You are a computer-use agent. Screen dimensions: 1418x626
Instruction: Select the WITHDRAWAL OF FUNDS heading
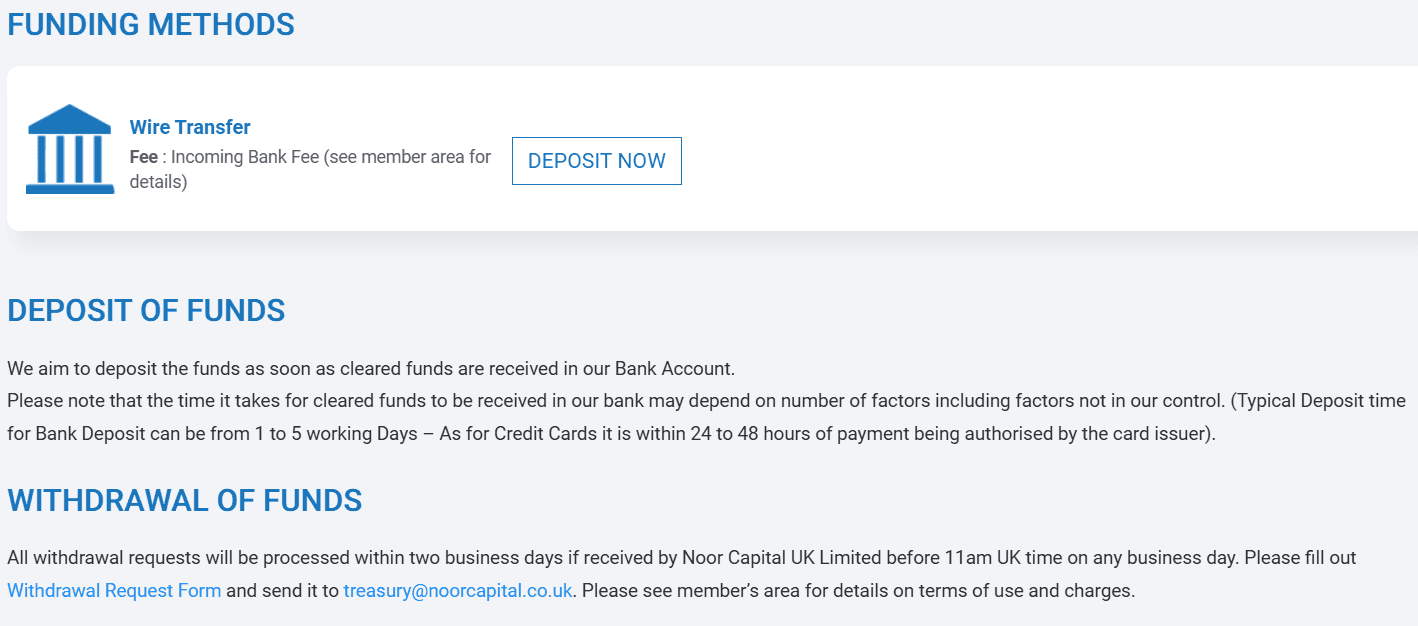coord(184,500)
